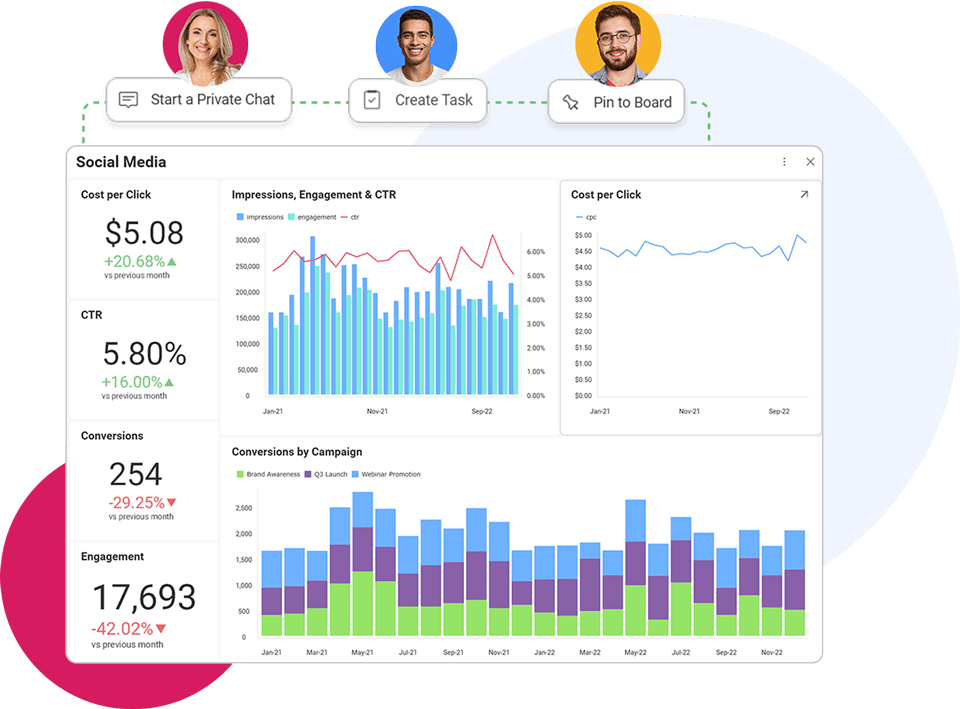Click the $5.08 cost per click value

click(x=144, y=233)
